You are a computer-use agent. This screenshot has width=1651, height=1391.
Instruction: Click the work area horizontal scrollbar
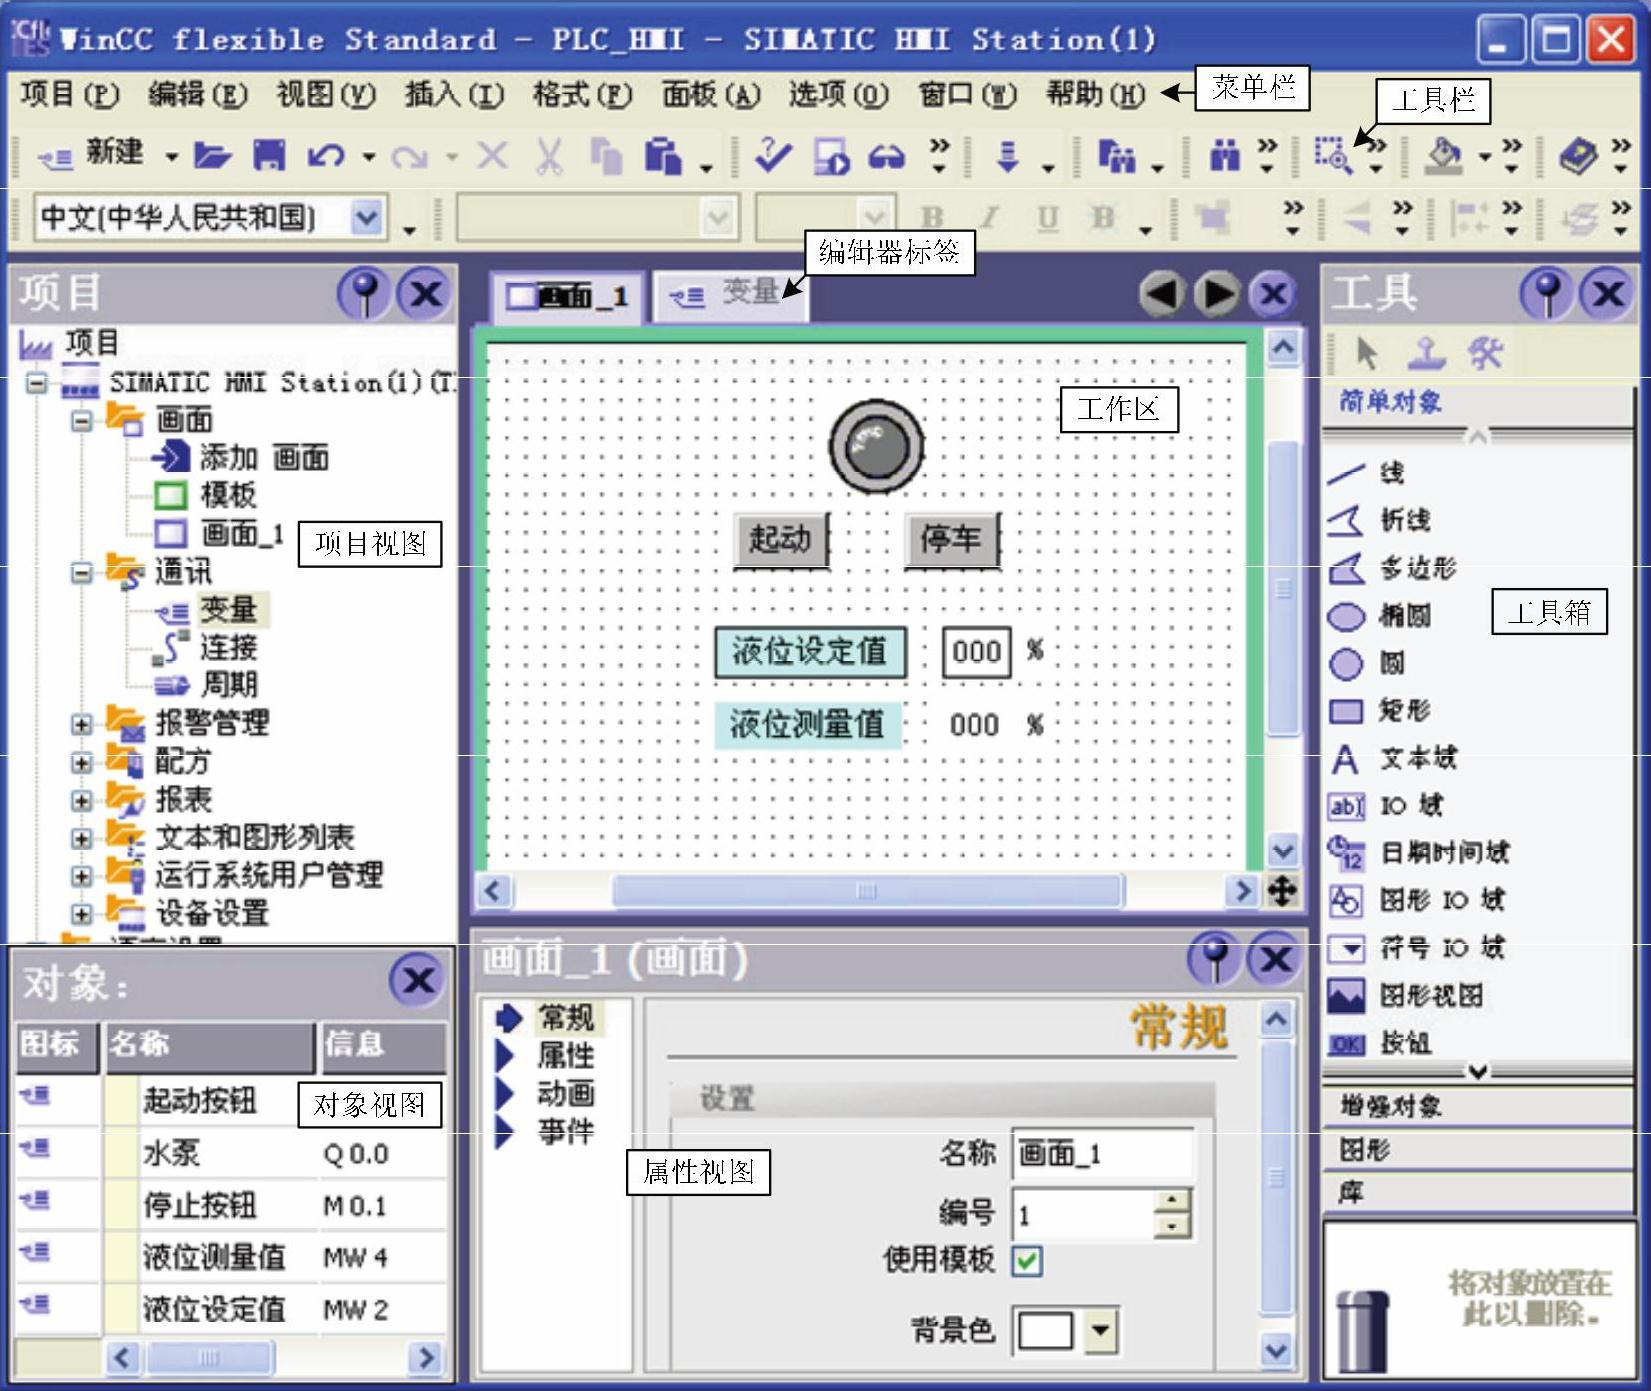(x=868, y=890)
